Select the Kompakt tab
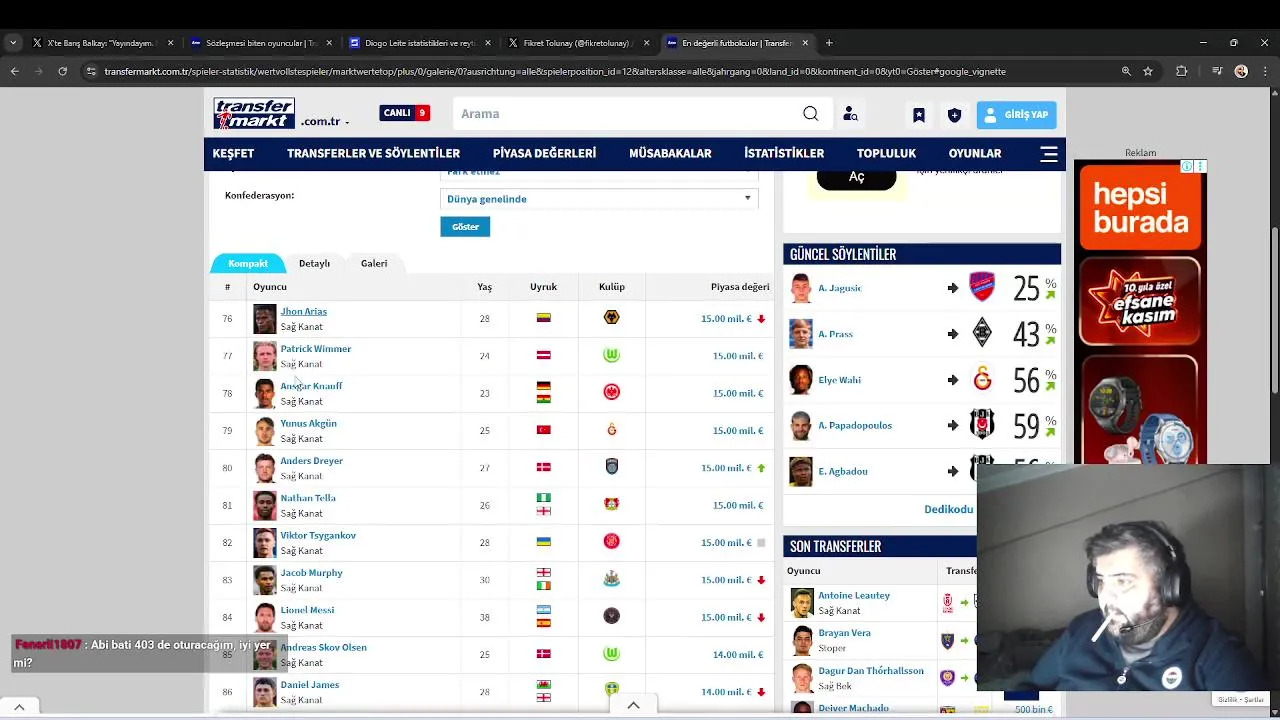Viewport: 1280px width, 720px height. pyautogui.click(x=248, y=263)
